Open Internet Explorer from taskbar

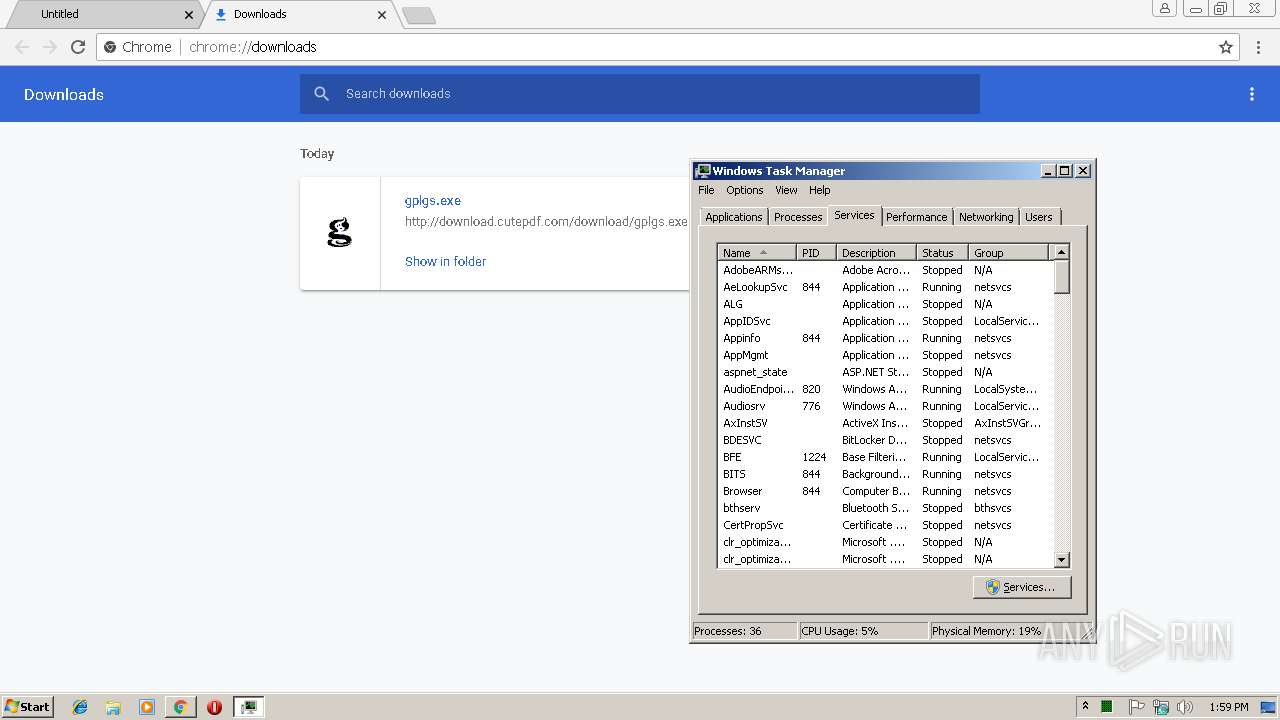point(80,707)
